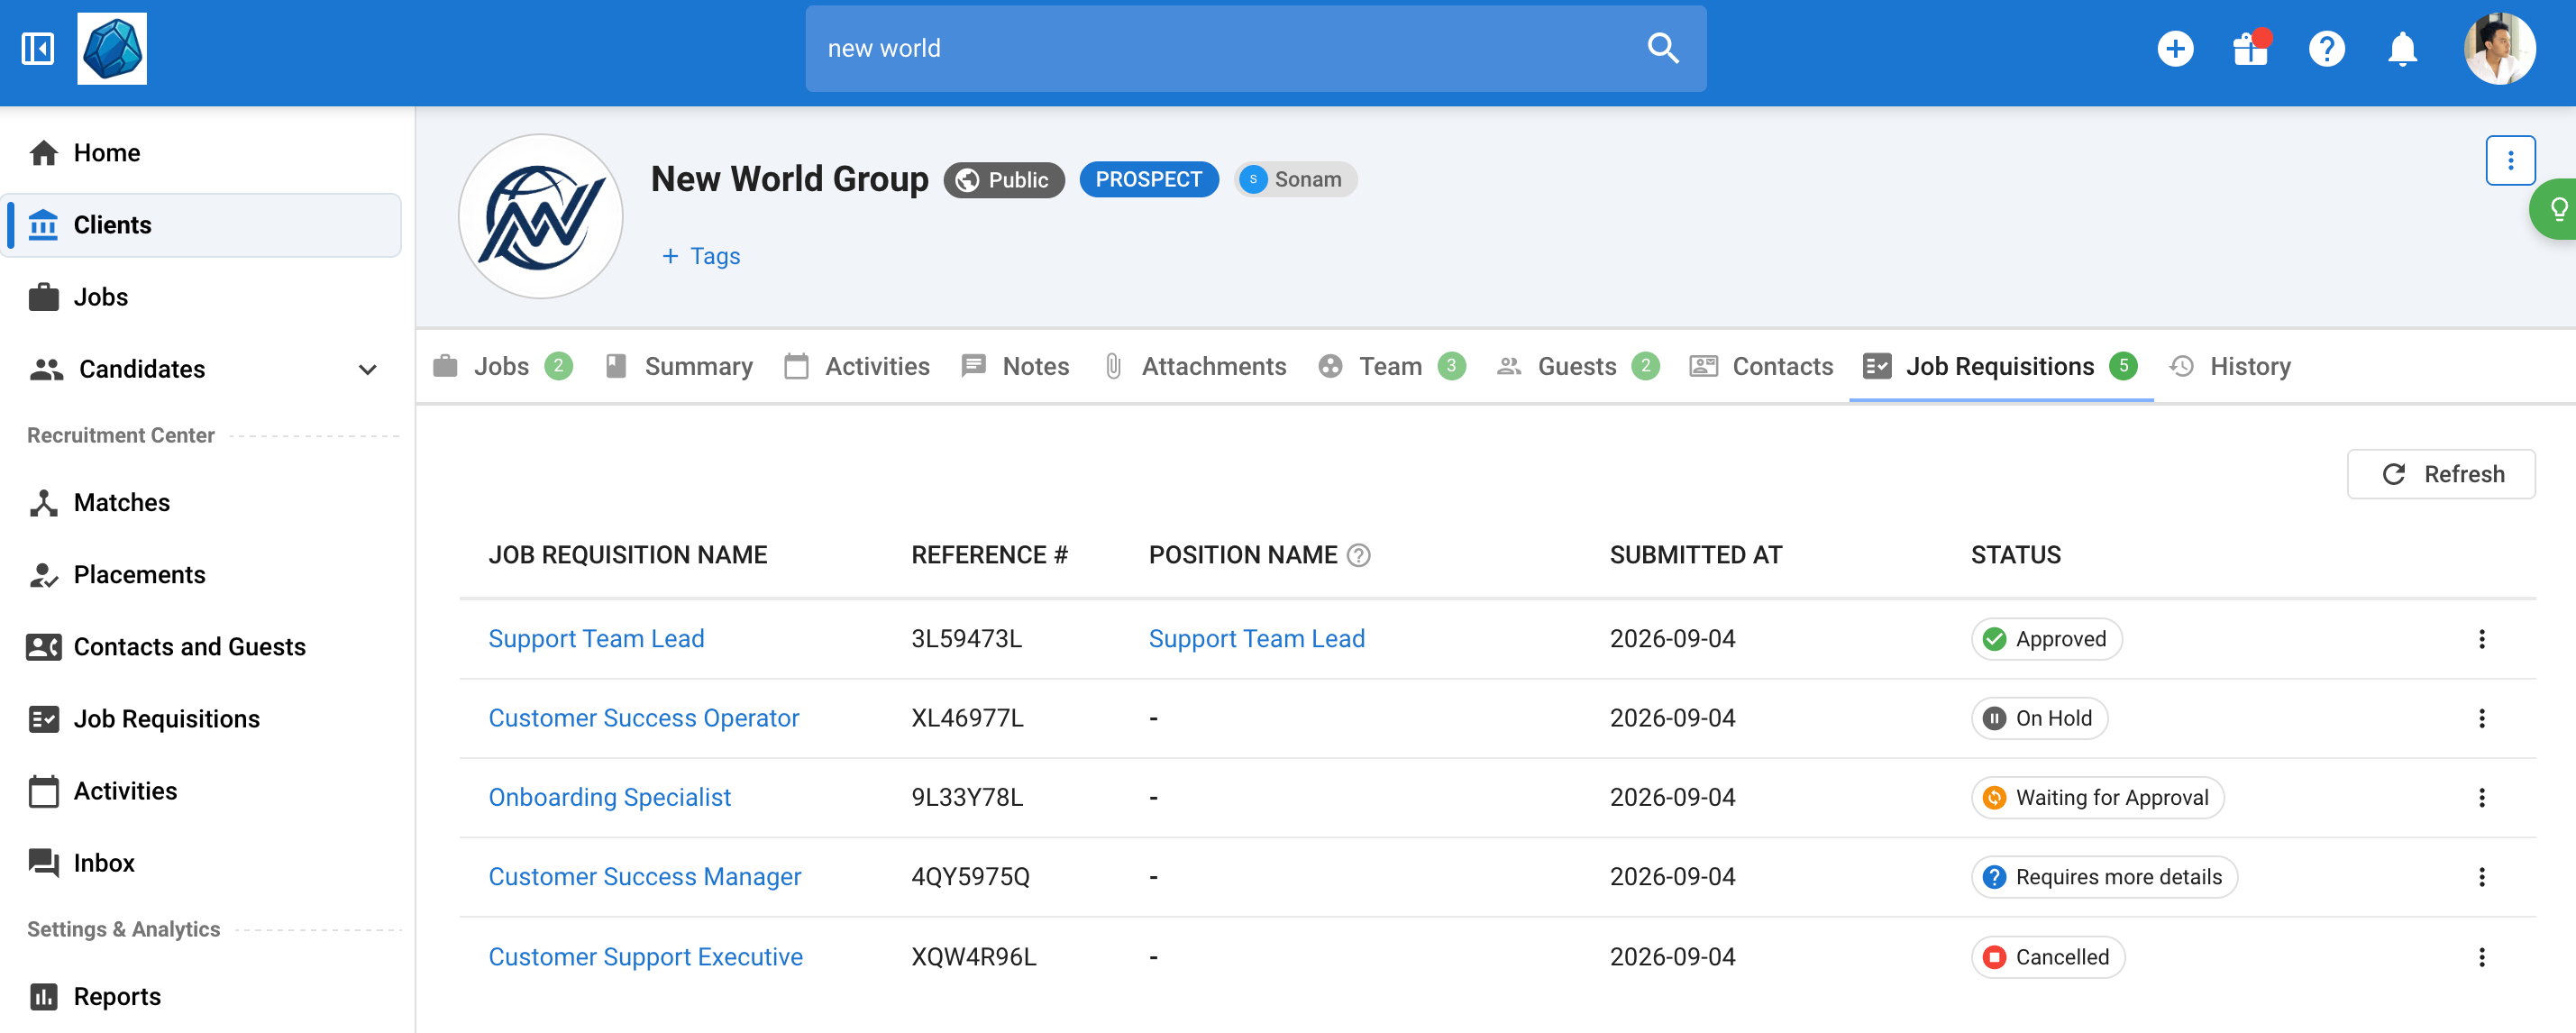
Task: Collapse the sidebar panel icon
Action: [38, 48]
